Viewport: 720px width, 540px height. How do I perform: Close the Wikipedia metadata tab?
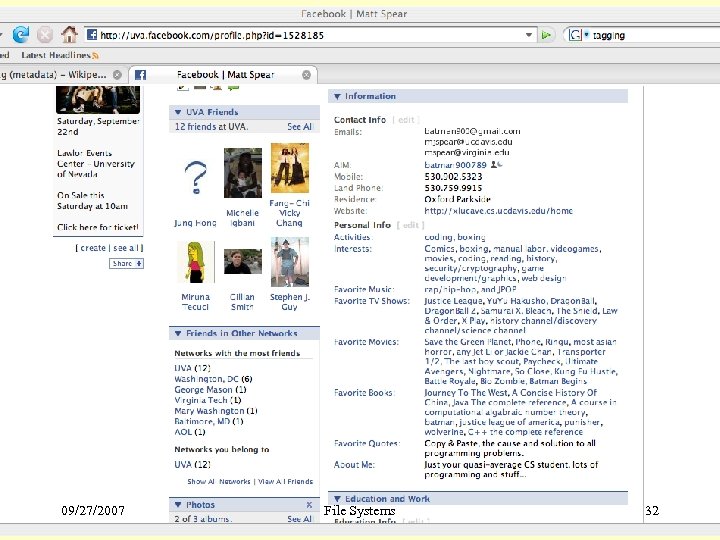pos(118,75)
